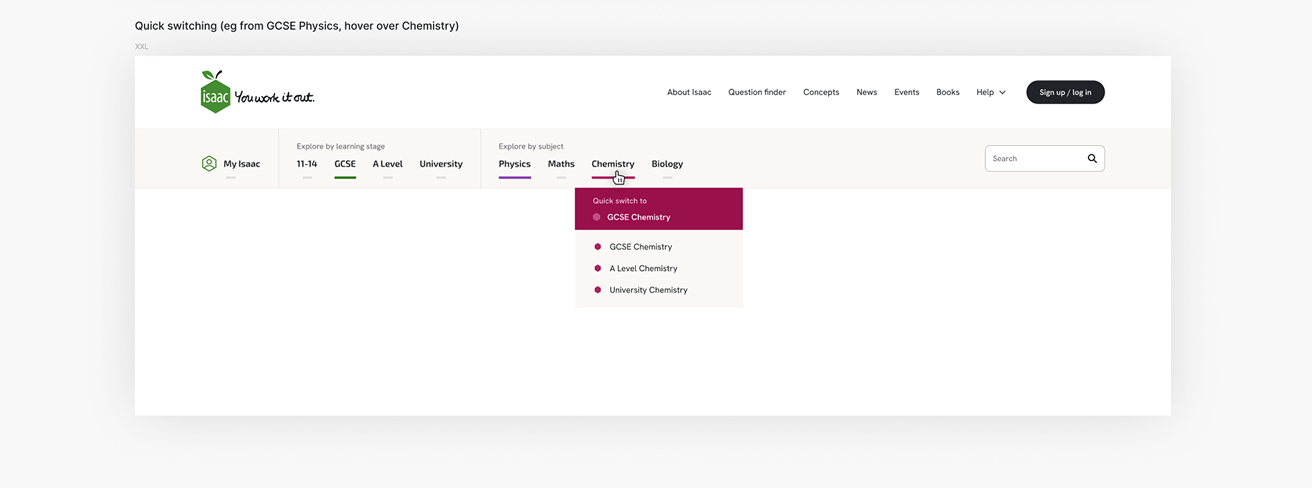
Task: Expand the Help dropdown chevron
Action: click(1002, 92)
